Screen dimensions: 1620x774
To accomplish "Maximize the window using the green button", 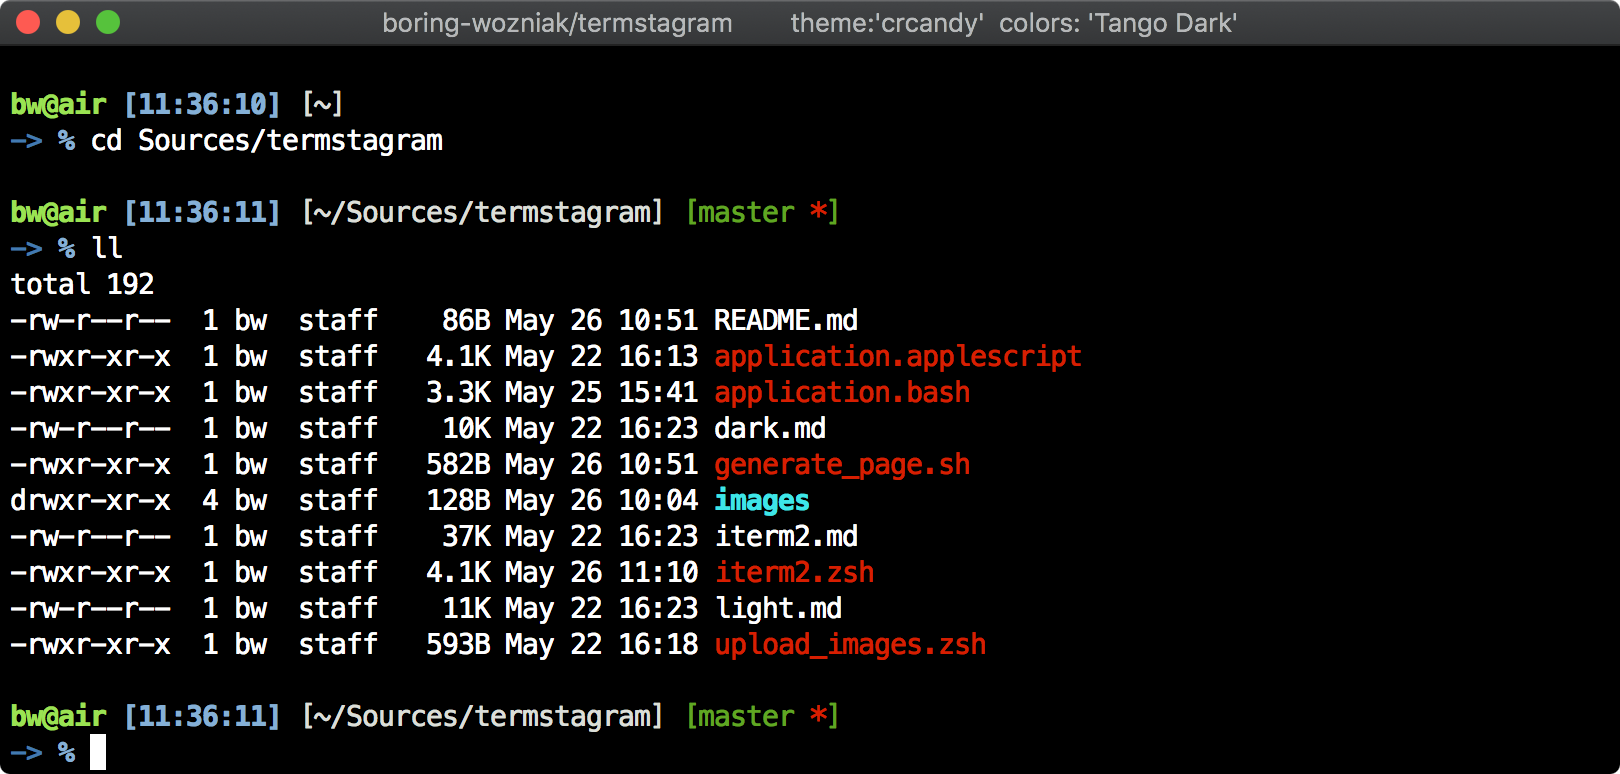I will (108, 22).
